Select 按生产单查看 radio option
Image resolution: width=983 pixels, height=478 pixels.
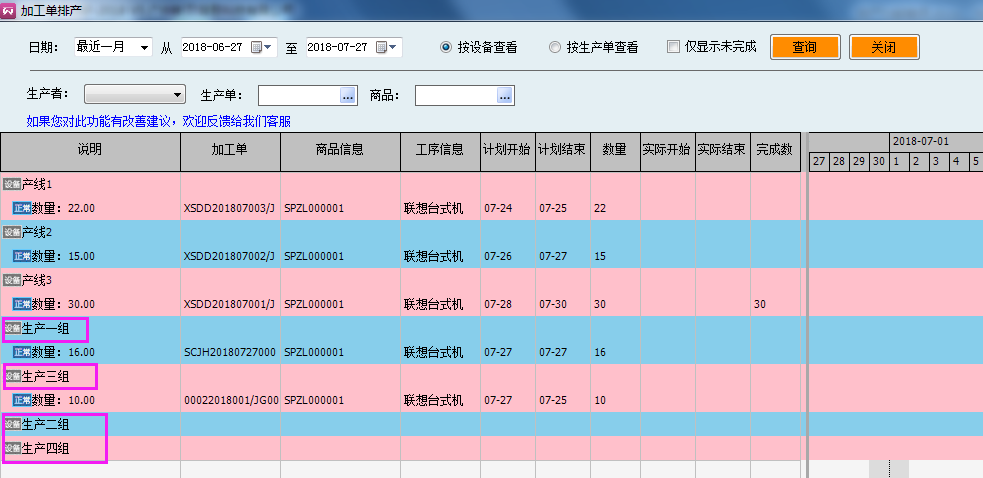coord(555,47)
